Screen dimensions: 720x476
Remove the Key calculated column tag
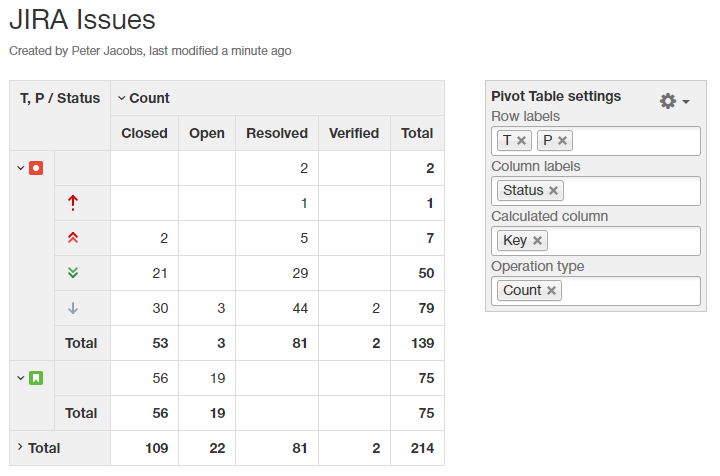538,241
